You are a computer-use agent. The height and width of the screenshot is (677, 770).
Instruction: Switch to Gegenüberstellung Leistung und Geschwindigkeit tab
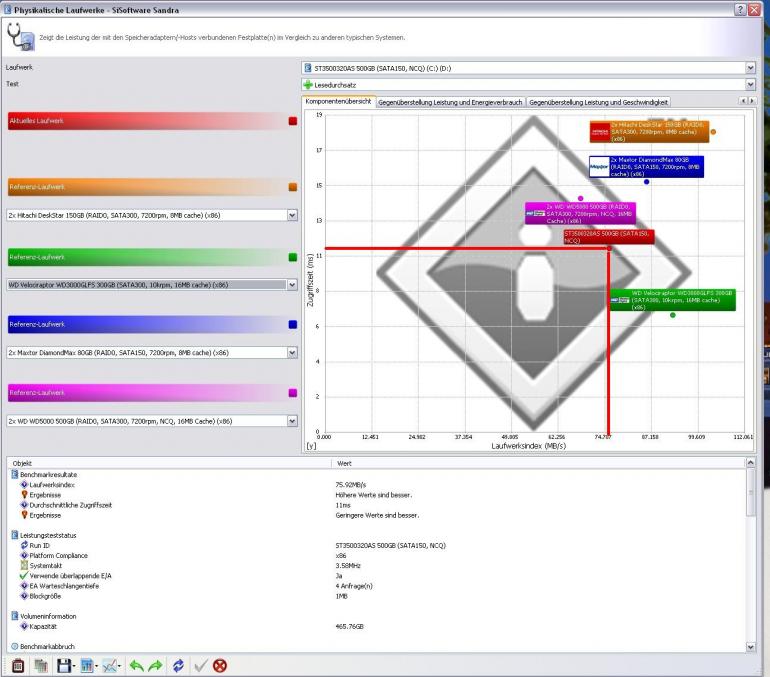[598, 102]
